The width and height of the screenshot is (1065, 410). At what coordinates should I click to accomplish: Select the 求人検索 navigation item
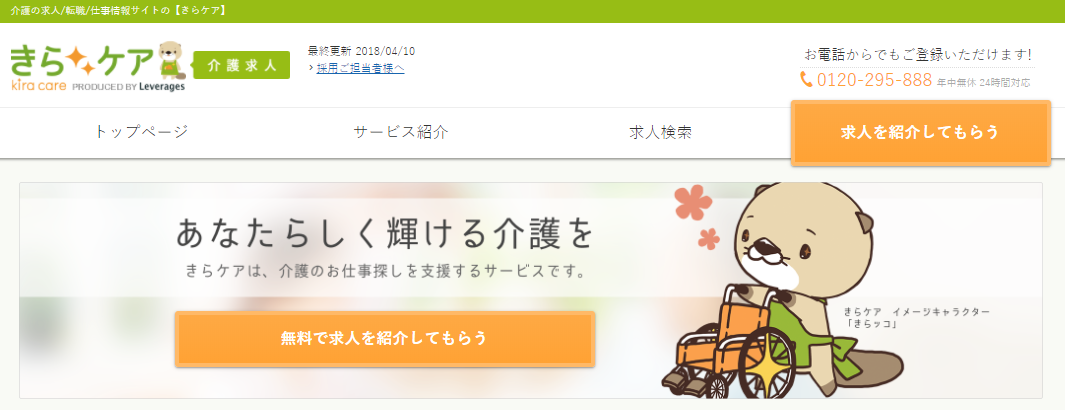[x=661, y=132]
